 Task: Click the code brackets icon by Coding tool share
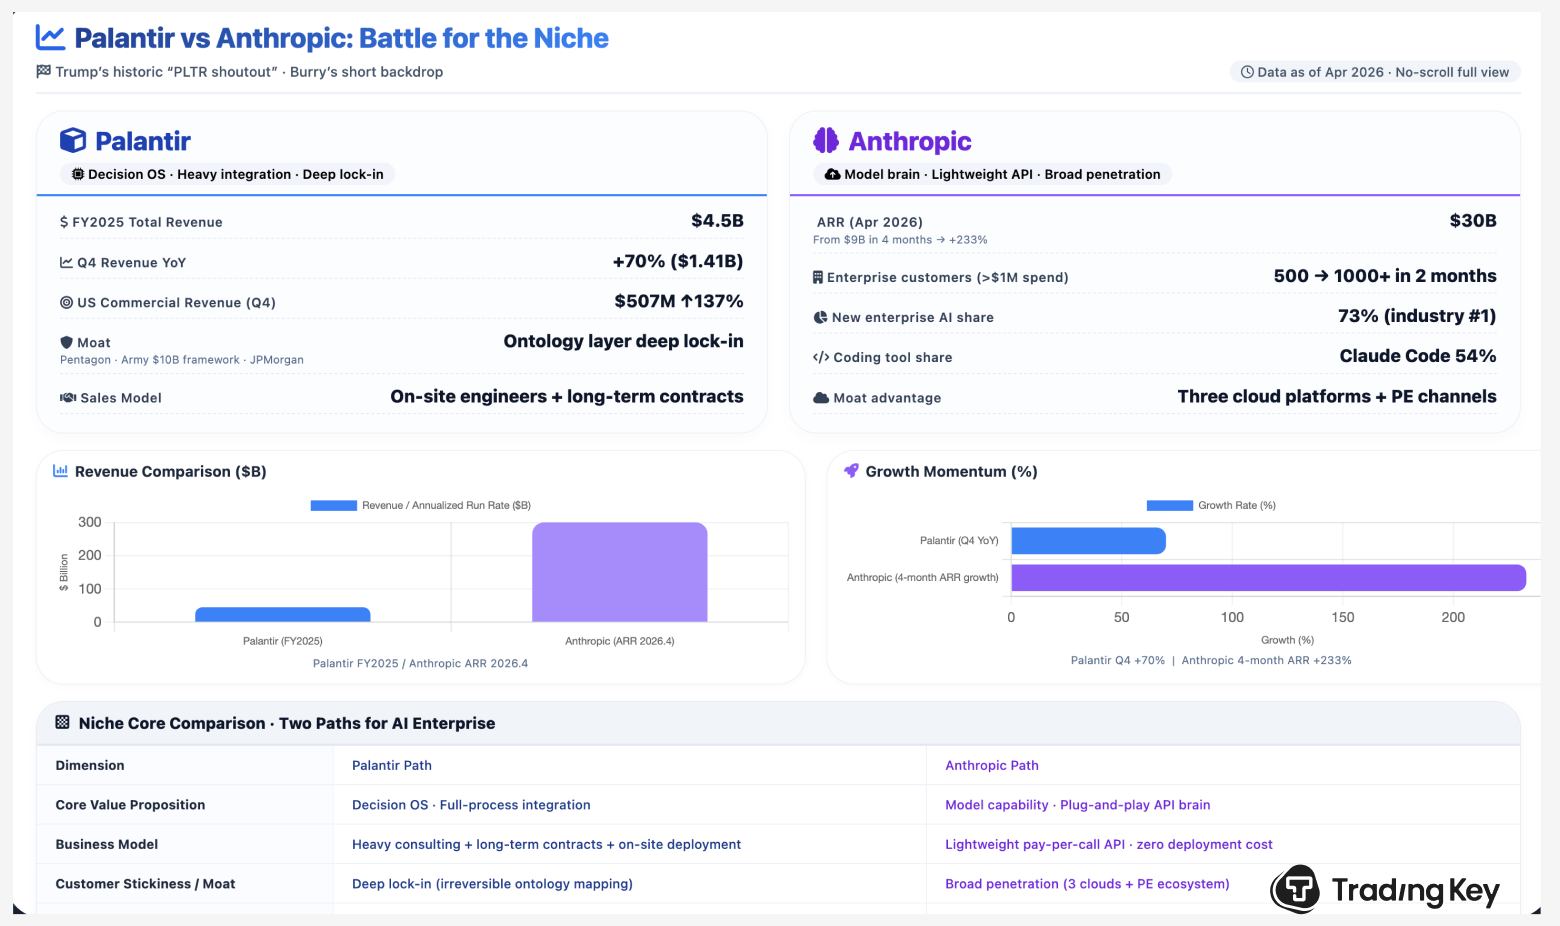[x=821, y=357]
